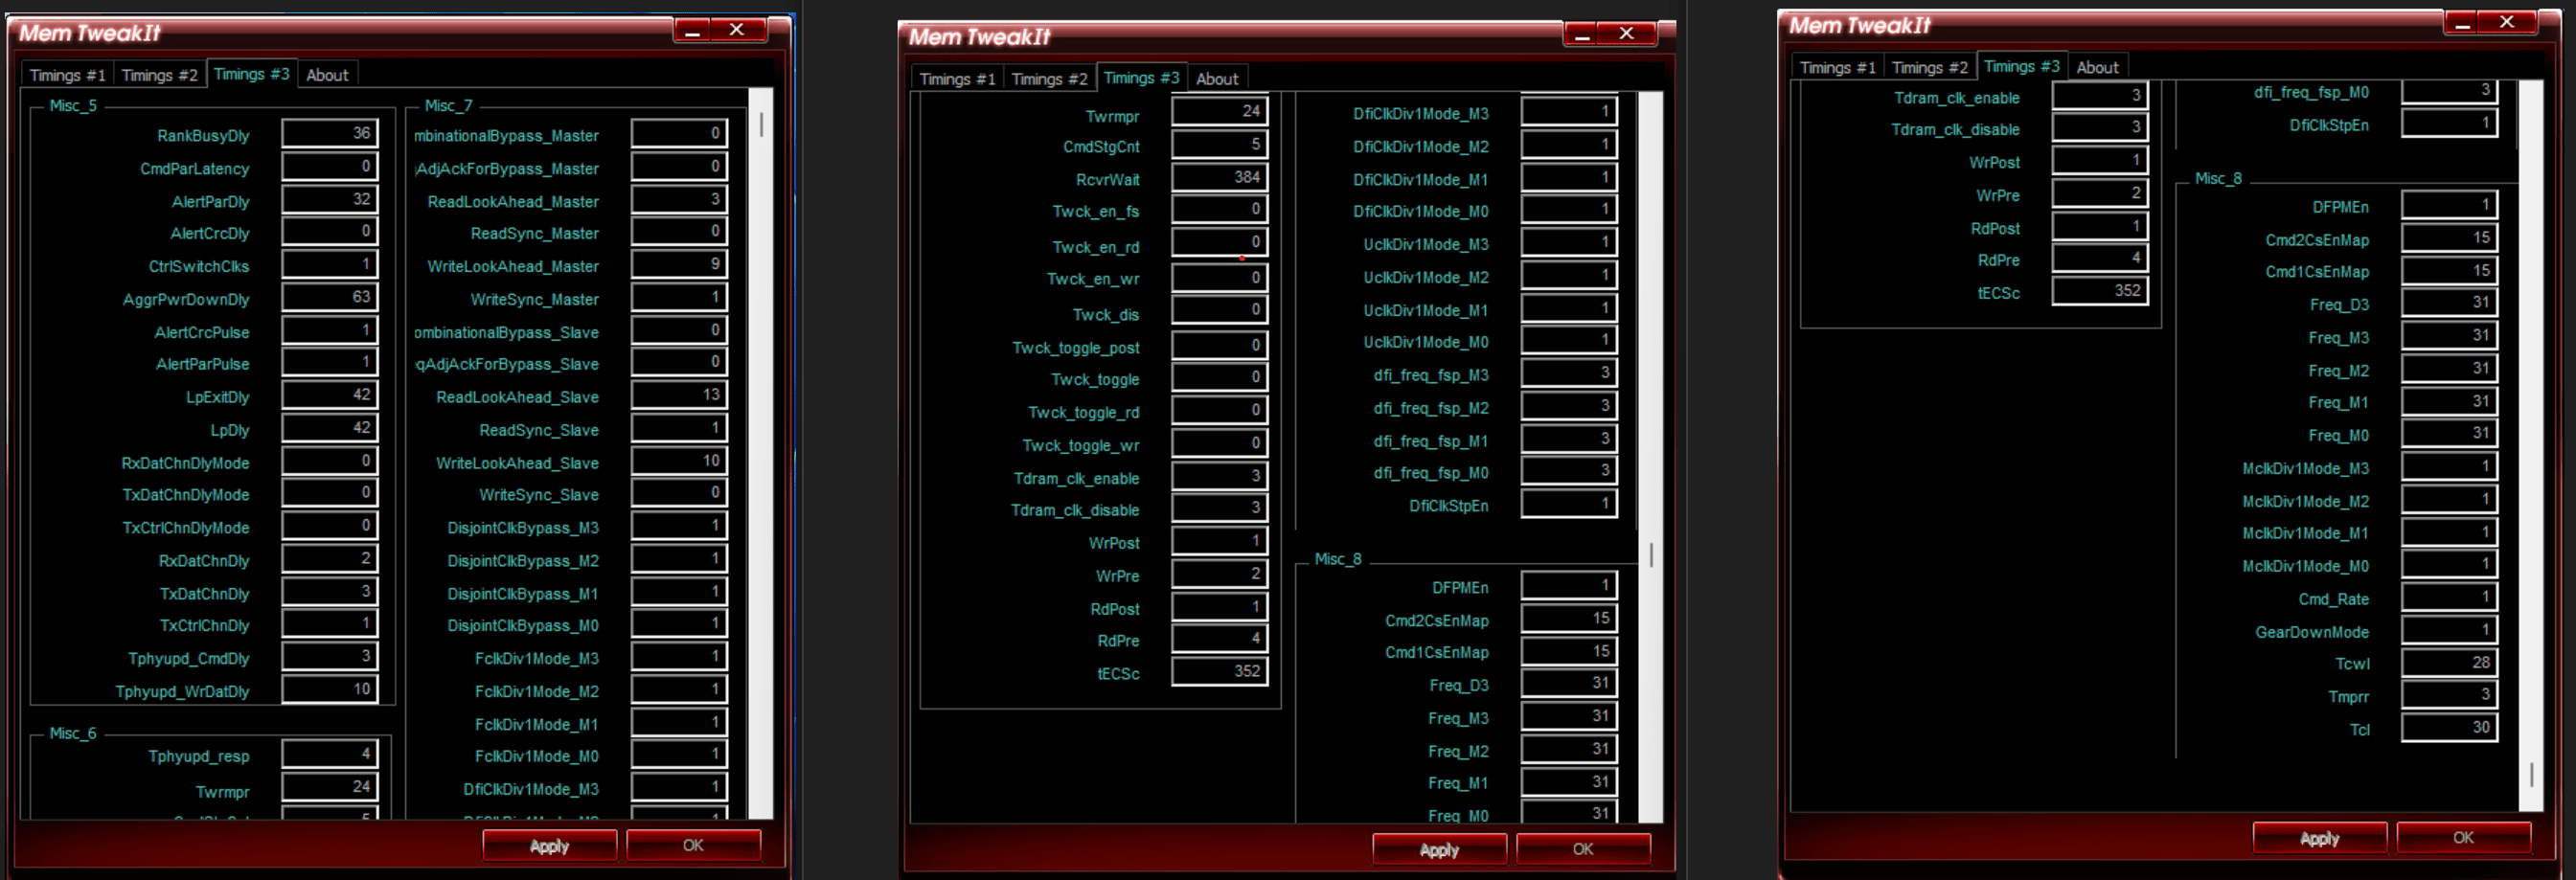Close the middle Mem TweakIt window
Screen dimensions: 2576x880
tap(1627, 35)
